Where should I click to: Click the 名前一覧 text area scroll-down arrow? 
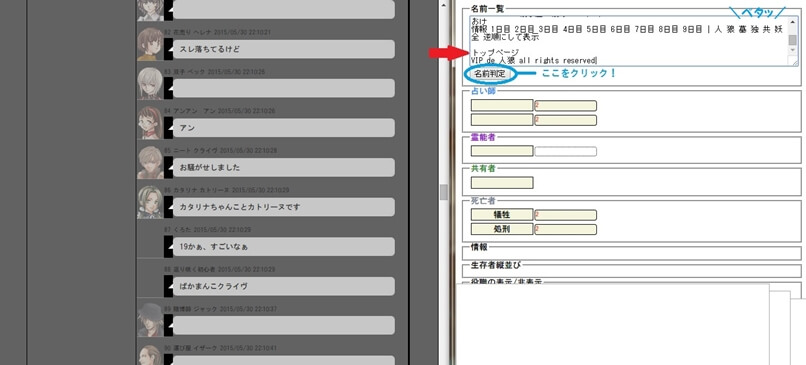click(x=794, y=51)
